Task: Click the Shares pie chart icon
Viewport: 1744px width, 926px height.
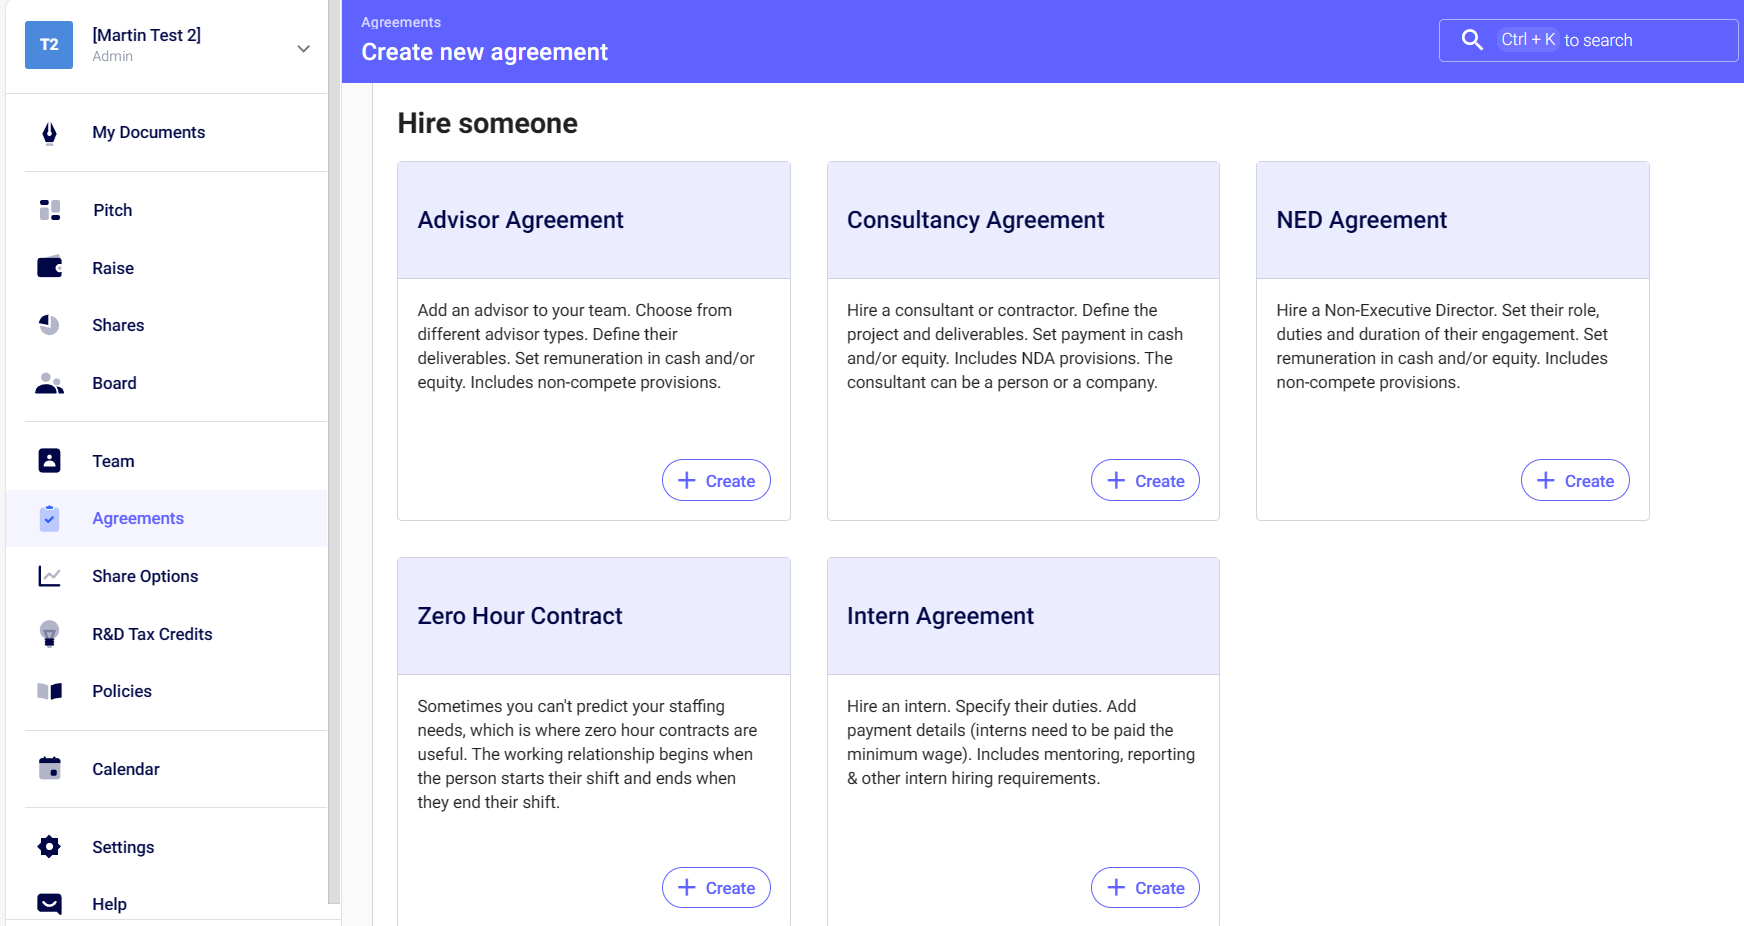Action: coord(49,325)
